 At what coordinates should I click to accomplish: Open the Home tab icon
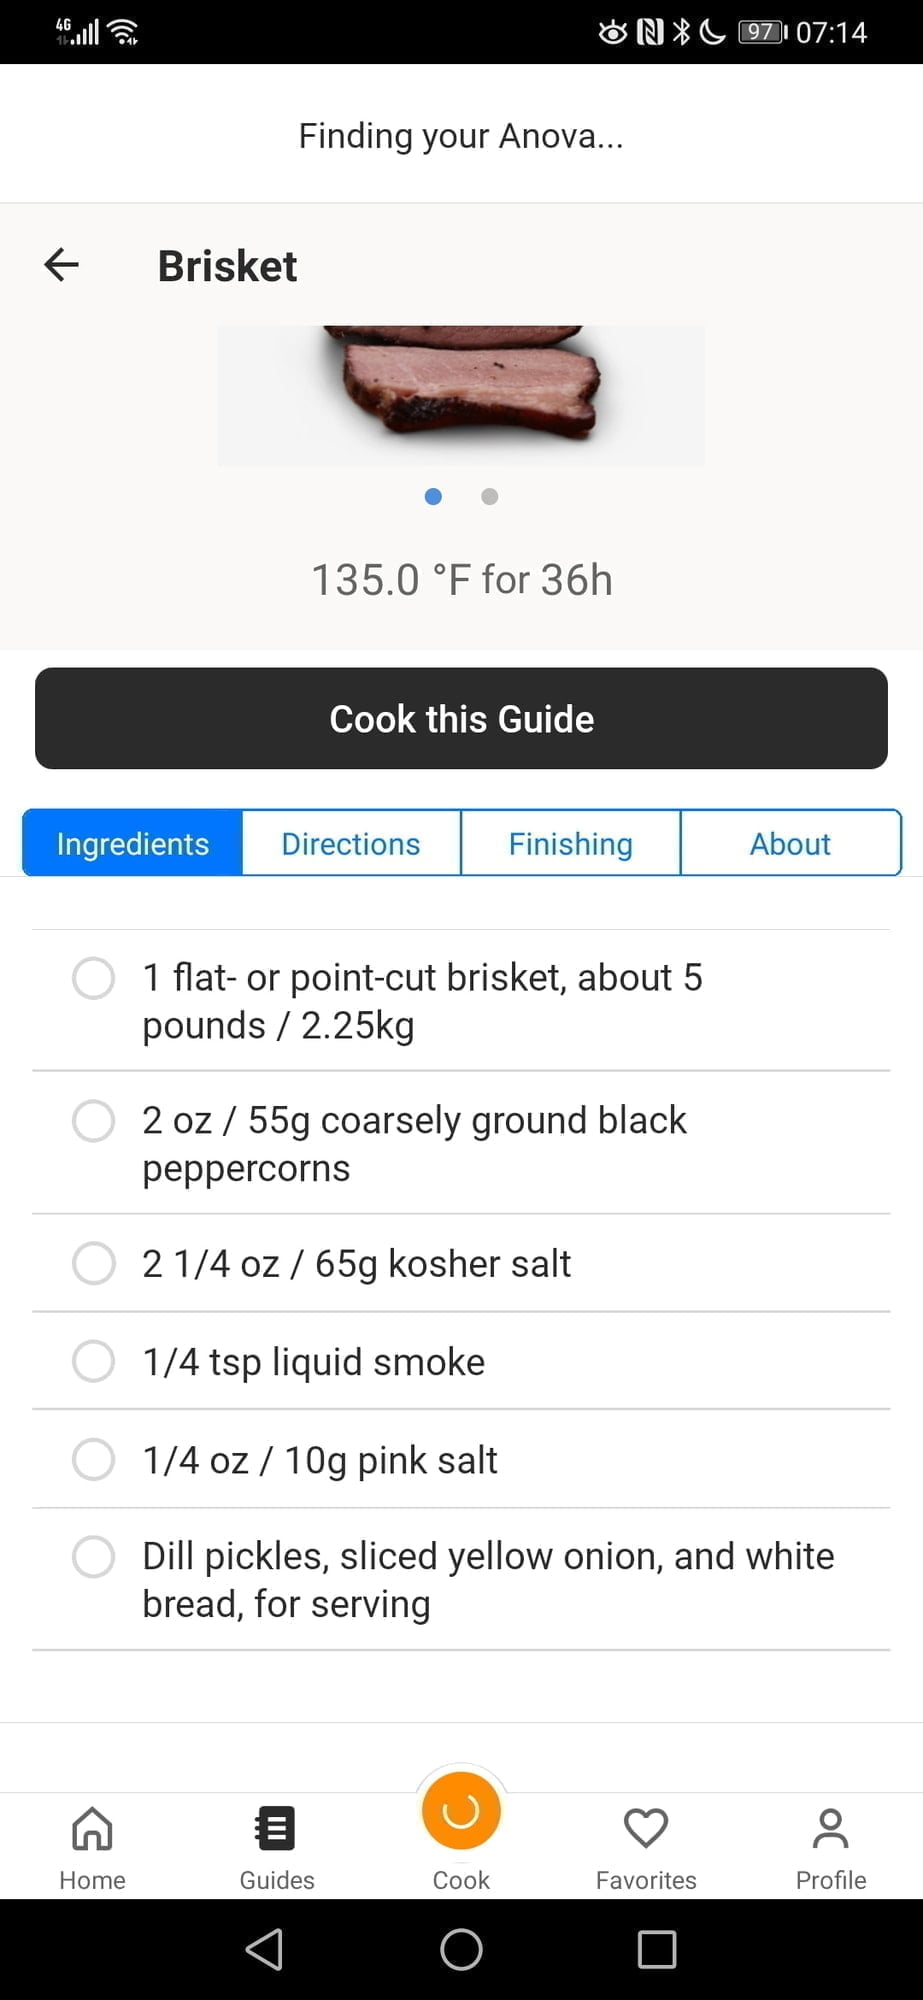click(92, 1829)
